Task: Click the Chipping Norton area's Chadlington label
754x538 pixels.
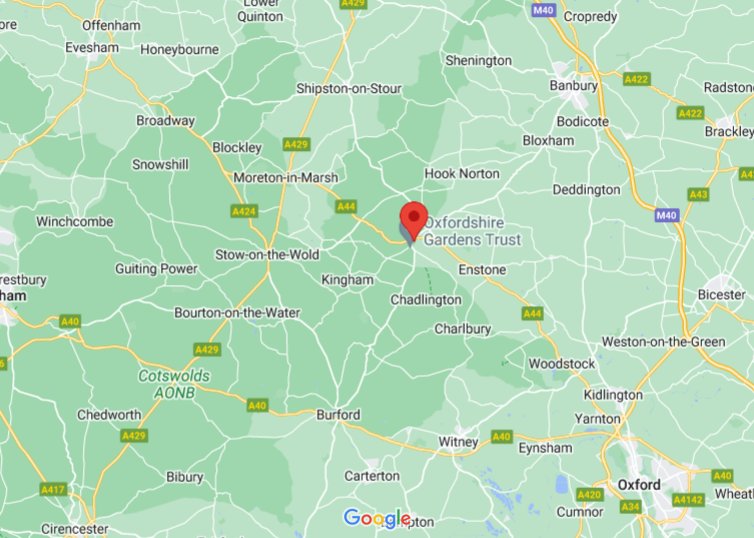Action: pyautogui.click(x=426, y=300)
